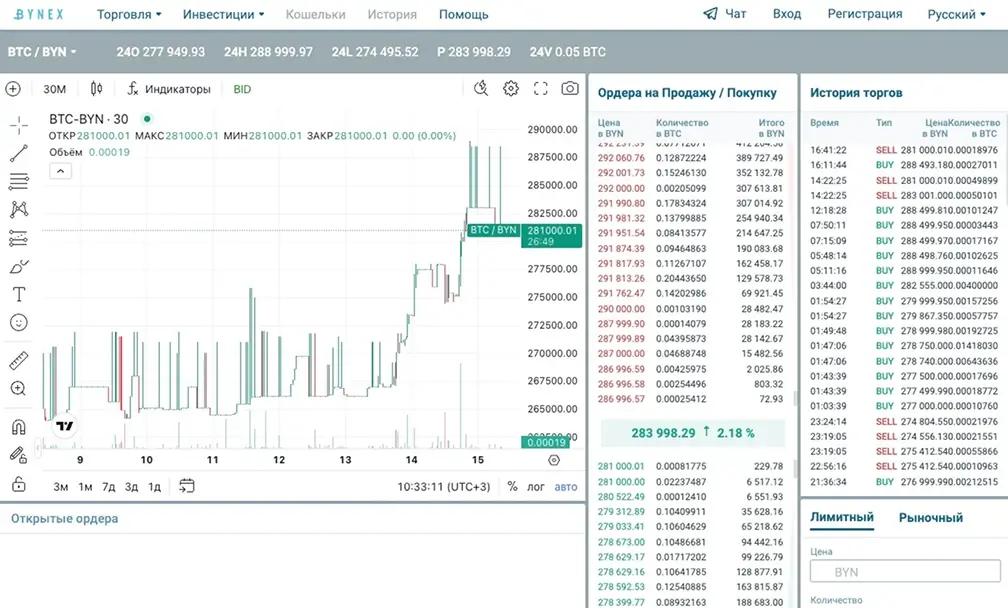
Task: Expand the Торговля dropdown menu
Action: (129, 14)
